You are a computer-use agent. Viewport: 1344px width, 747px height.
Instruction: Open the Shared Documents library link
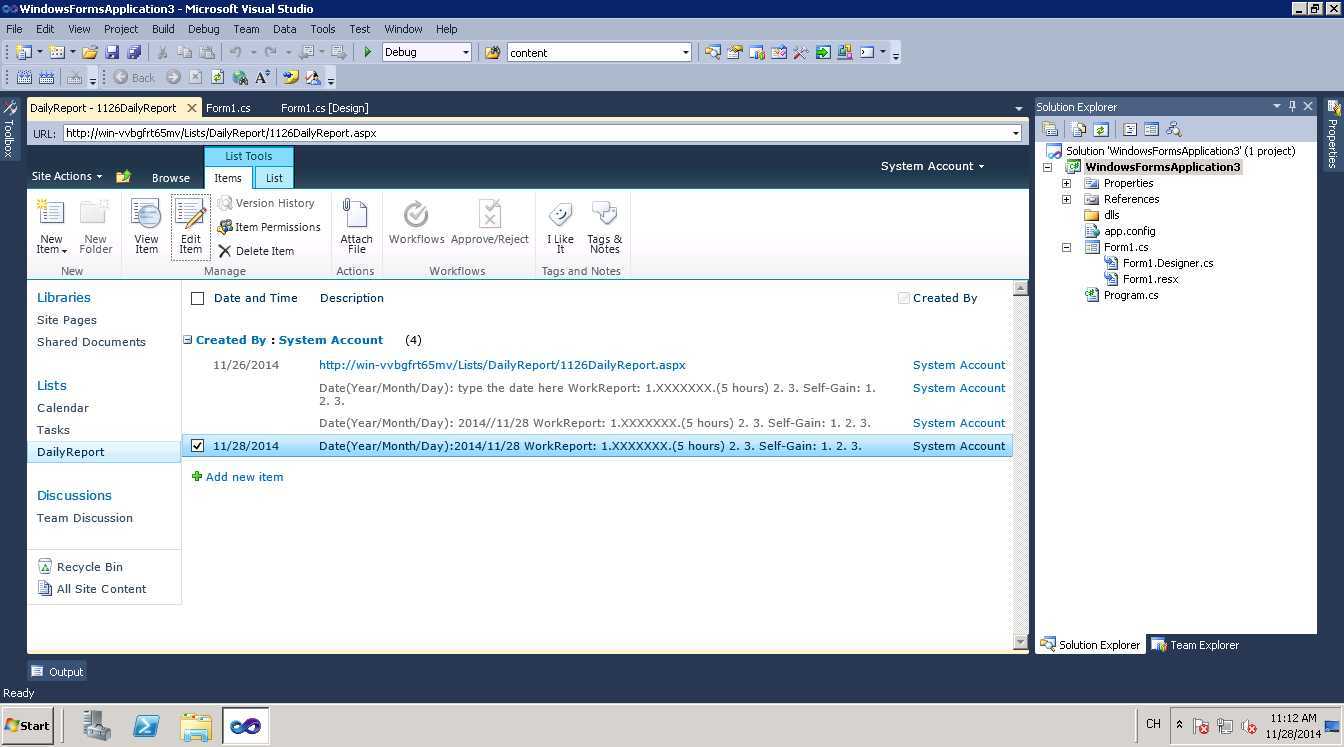click(x=91, y=342)
